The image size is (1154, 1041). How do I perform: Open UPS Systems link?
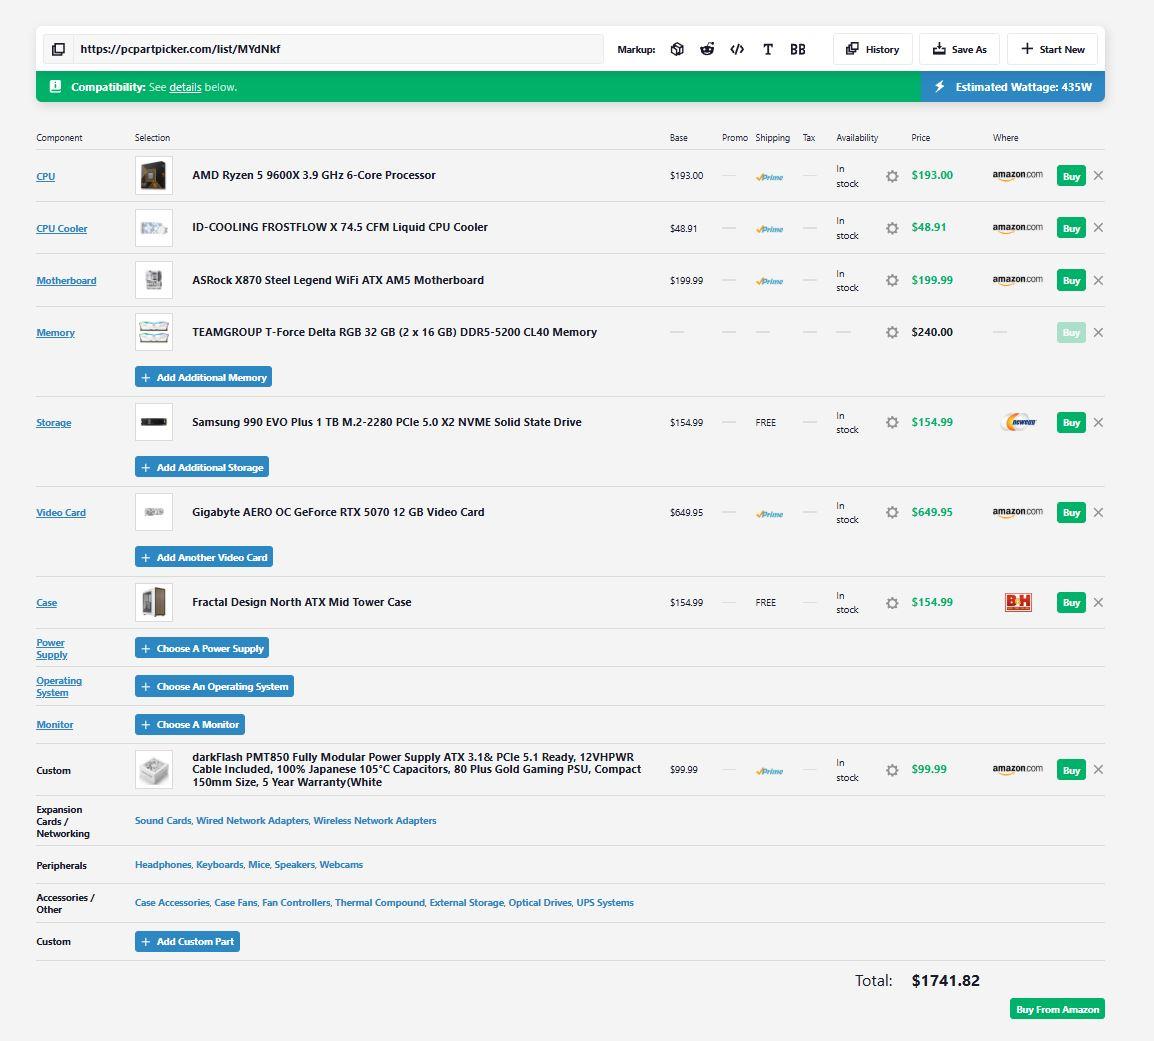click(x=605, y=903)
